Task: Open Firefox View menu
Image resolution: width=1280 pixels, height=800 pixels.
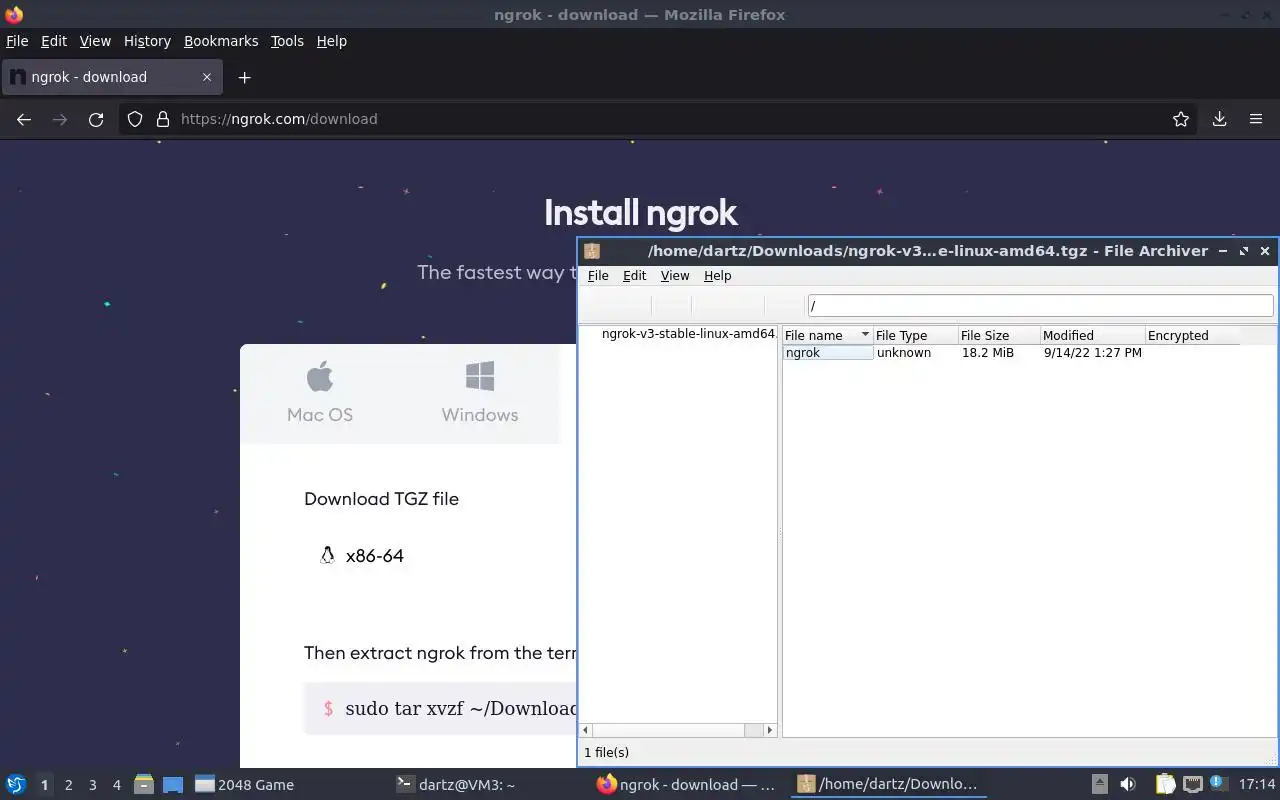Action: (95, 41)
